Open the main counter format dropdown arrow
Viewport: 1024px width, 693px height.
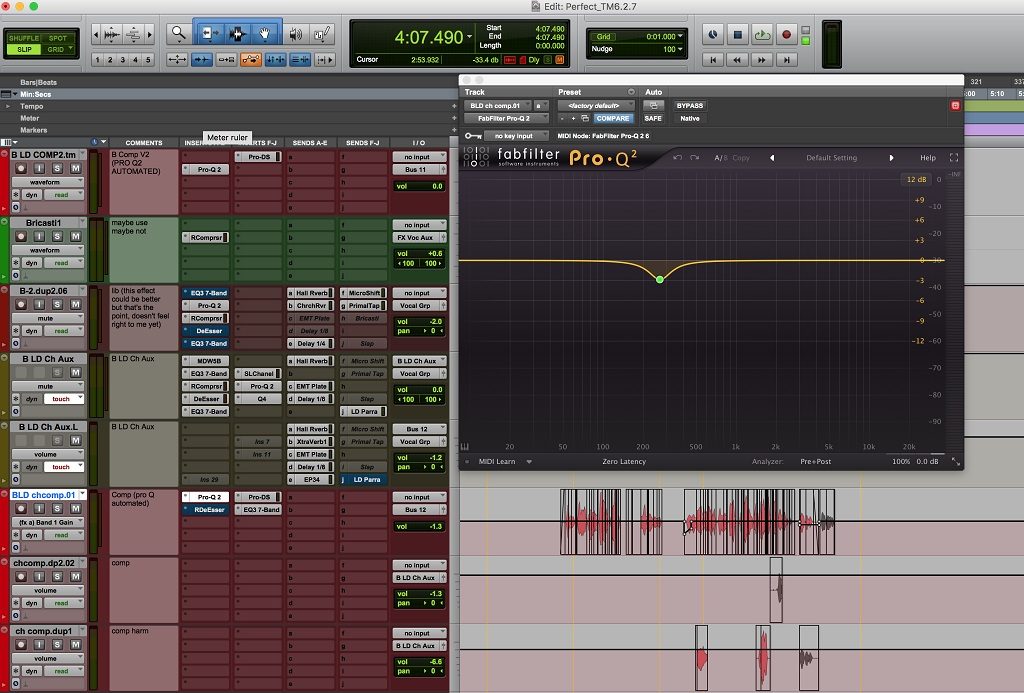(x=469, y=37)
